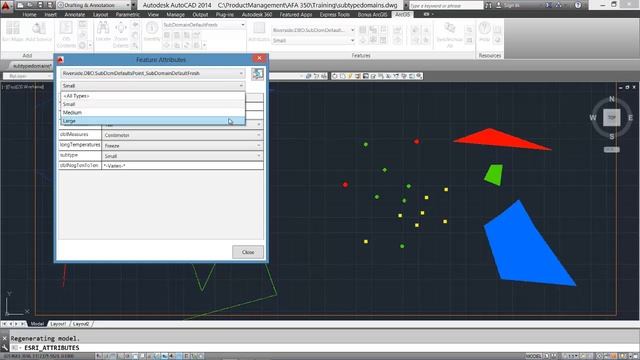Click the Add Service ribbon button
The width and height of the screenshot is (640, 360).
click(39, 32)
